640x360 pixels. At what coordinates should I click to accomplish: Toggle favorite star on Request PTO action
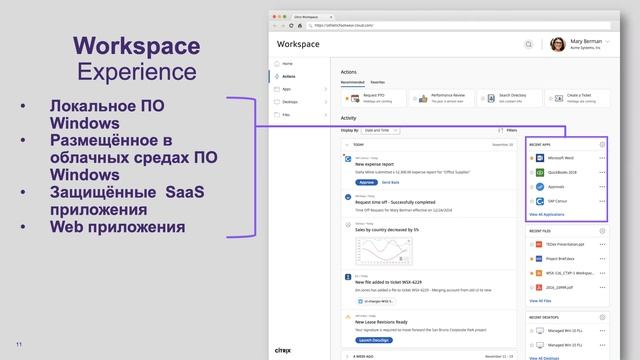pos(347,98)
